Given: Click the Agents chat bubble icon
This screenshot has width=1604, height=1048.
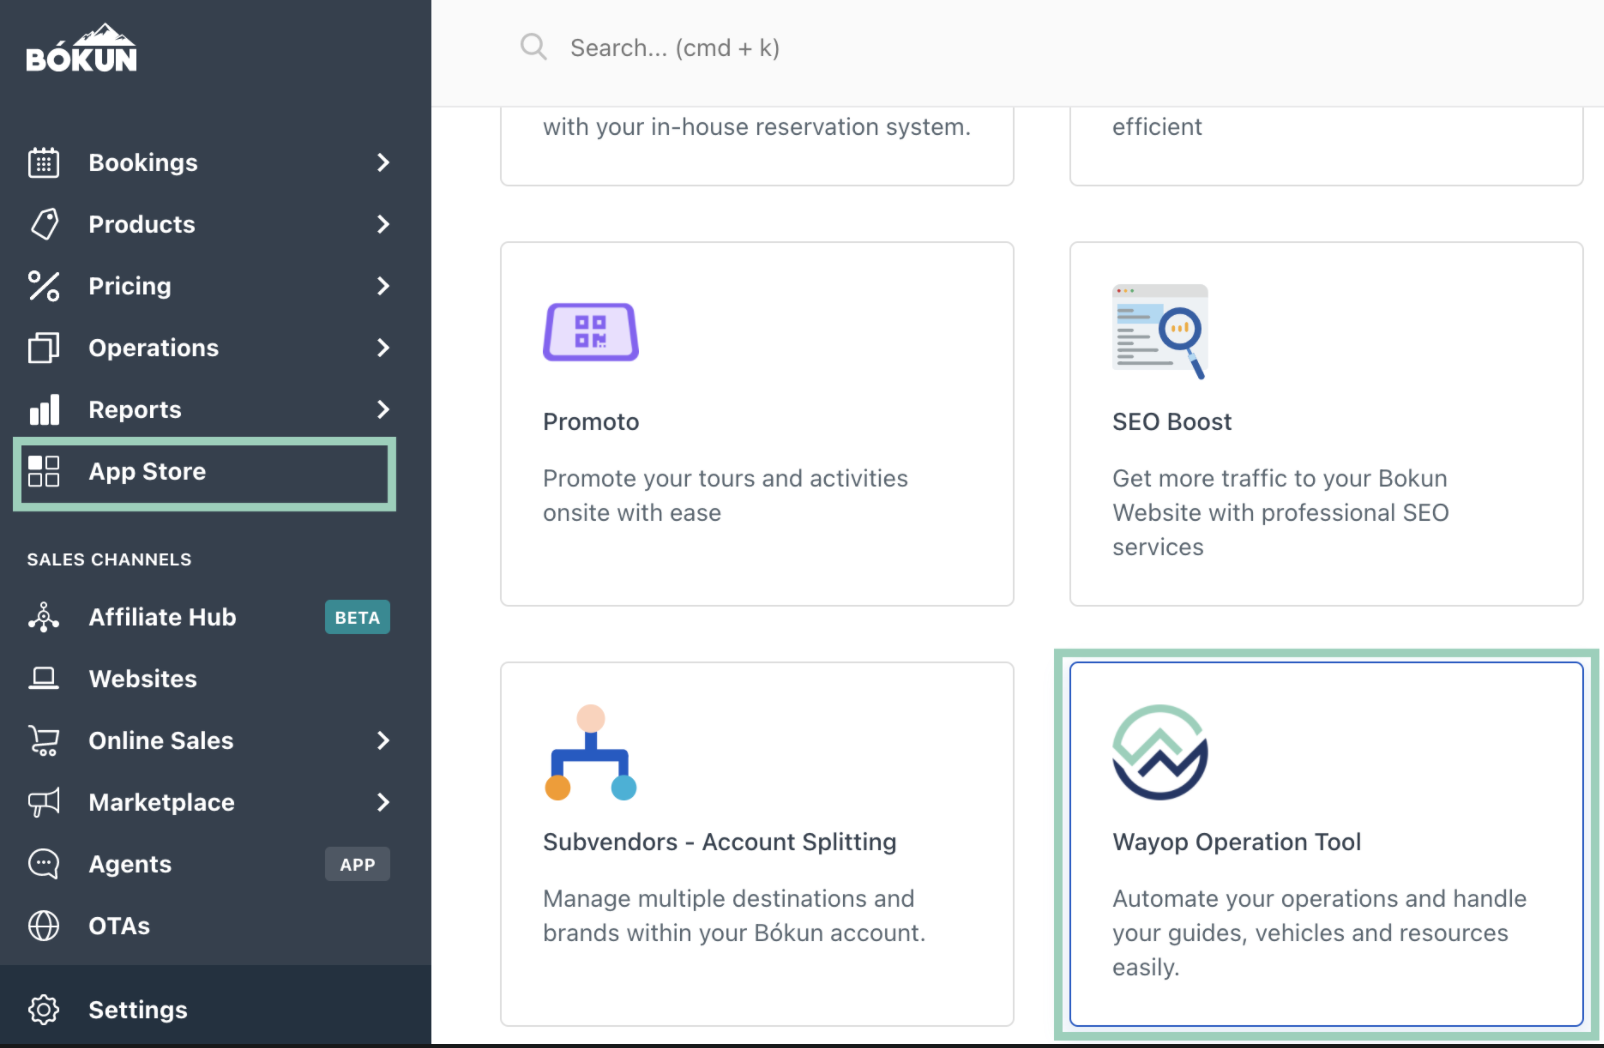Looking at the screenshot, I should (x=44, y=864).
